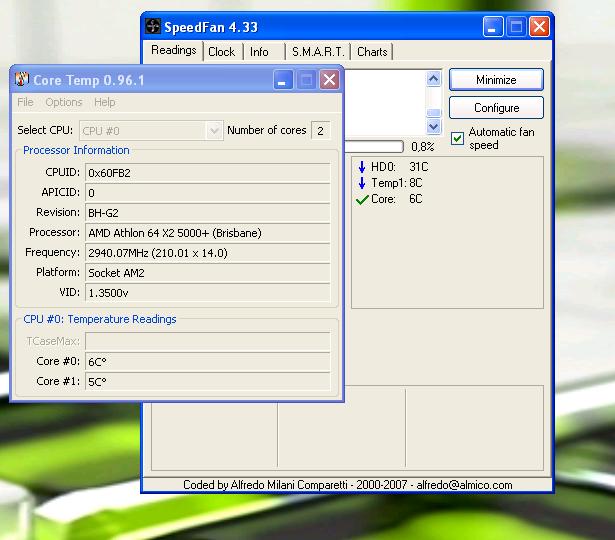Screen dimensions: 615x540
Task: Click the SpeedFan log scroll up arrow
Action: coord(433,79)
